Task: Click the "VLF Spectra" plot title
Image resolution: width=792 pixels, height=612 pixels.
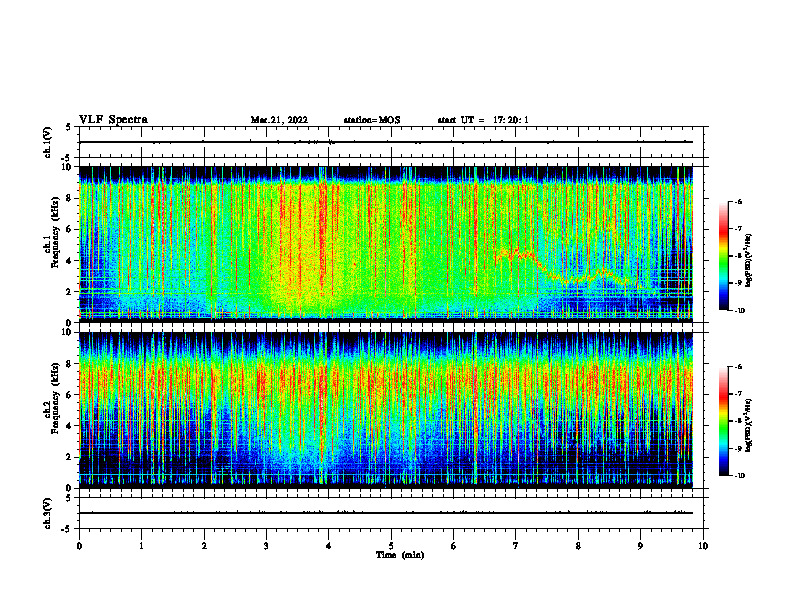Action: point(113,120)
